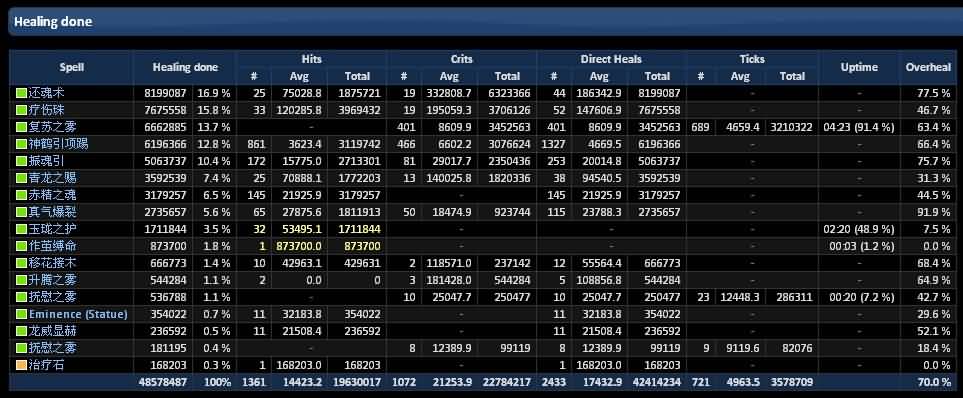Screen dimensions: 963x398
Task: Click the green square beside 疗伤珠
Action: point(21,111)
